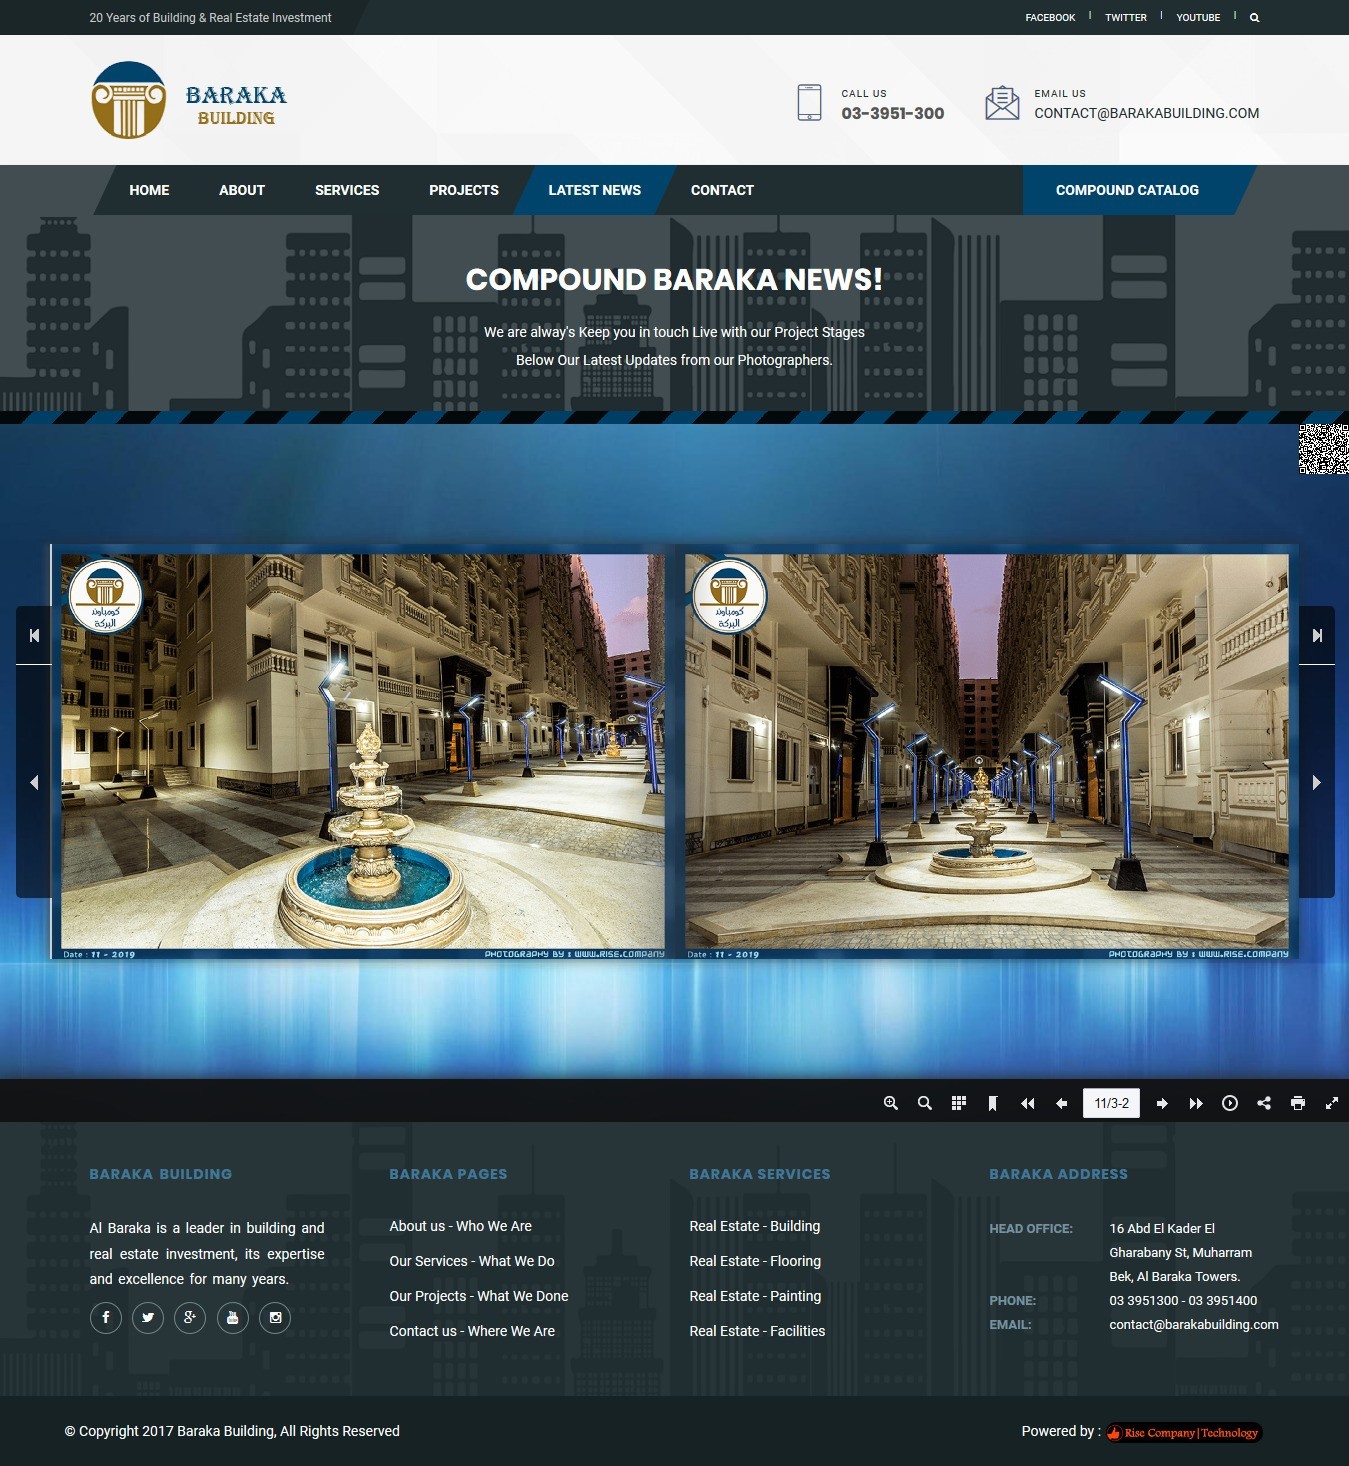Click the right fountain photo page
Viewport: 1349px width, 1466px height.
[987, 752]
